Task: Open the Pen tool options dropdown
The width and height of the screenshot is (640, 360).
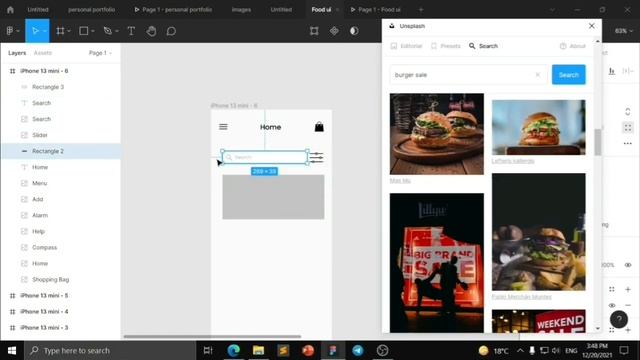Action: pos(117,31)
